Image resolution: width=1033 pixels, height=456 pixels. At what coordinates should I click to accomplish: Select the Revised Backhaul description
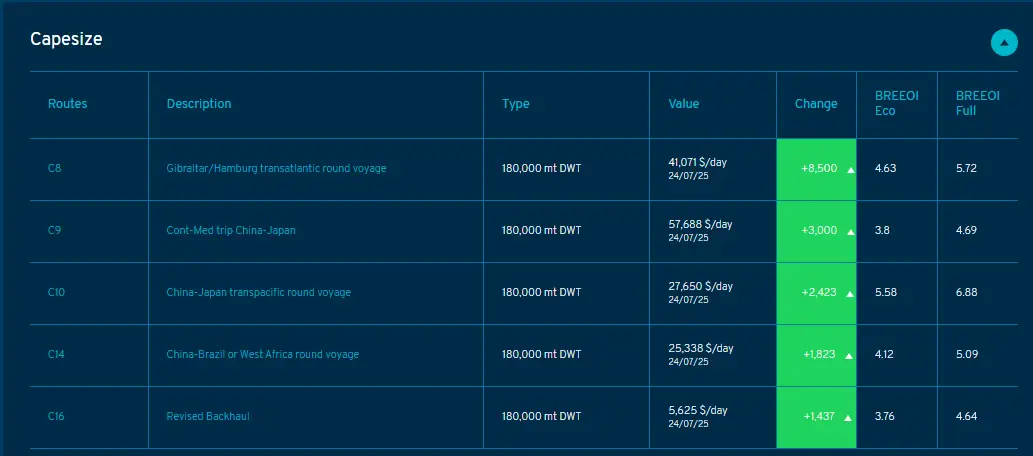[x=208, y=416]
